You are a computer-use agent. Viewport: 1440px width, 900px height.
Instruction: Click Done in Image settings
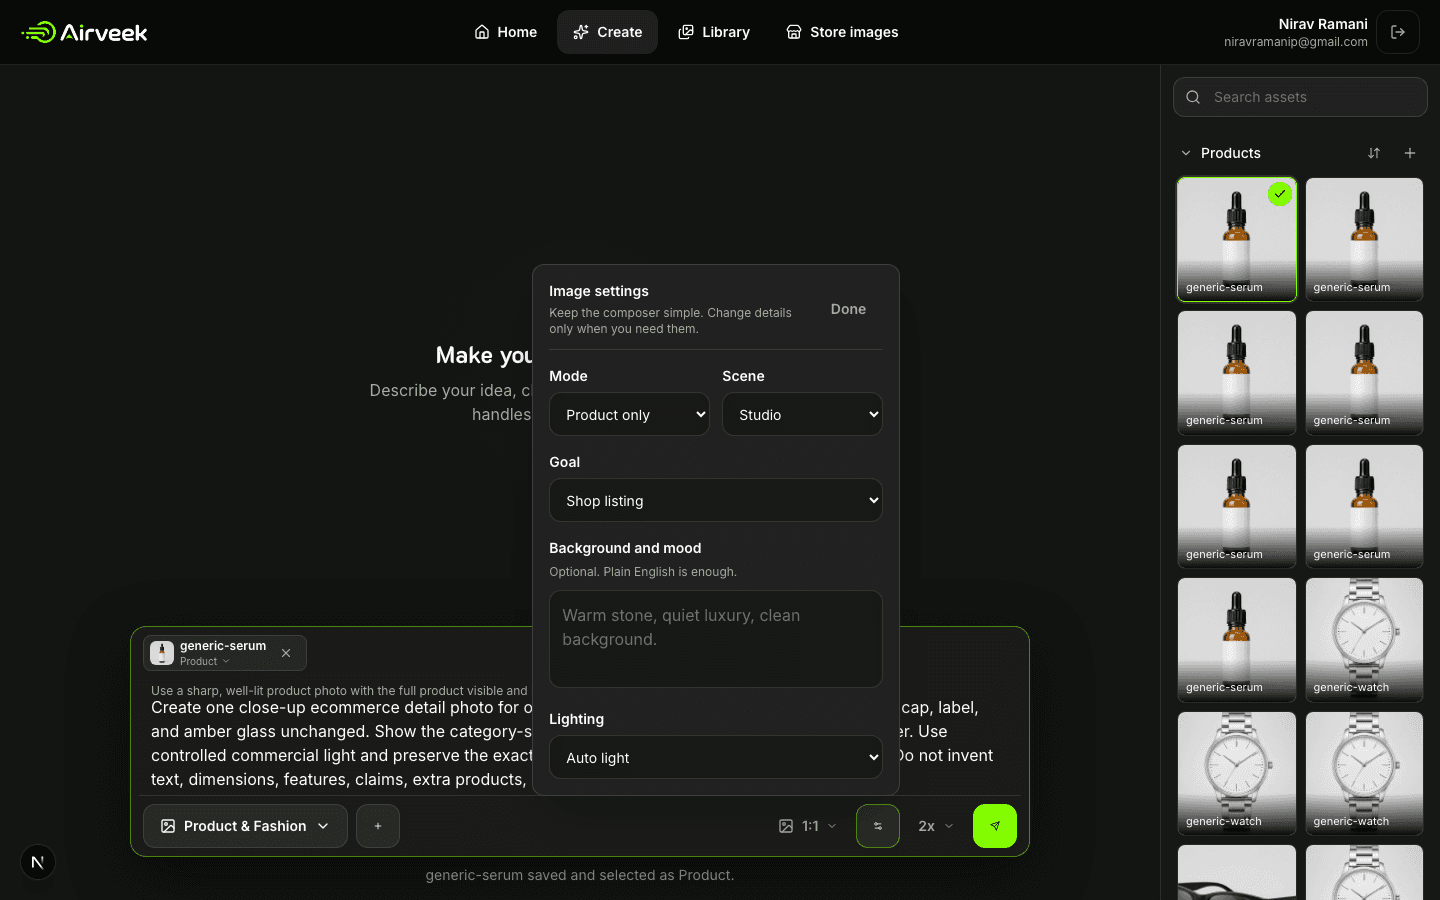coord(848,309)
